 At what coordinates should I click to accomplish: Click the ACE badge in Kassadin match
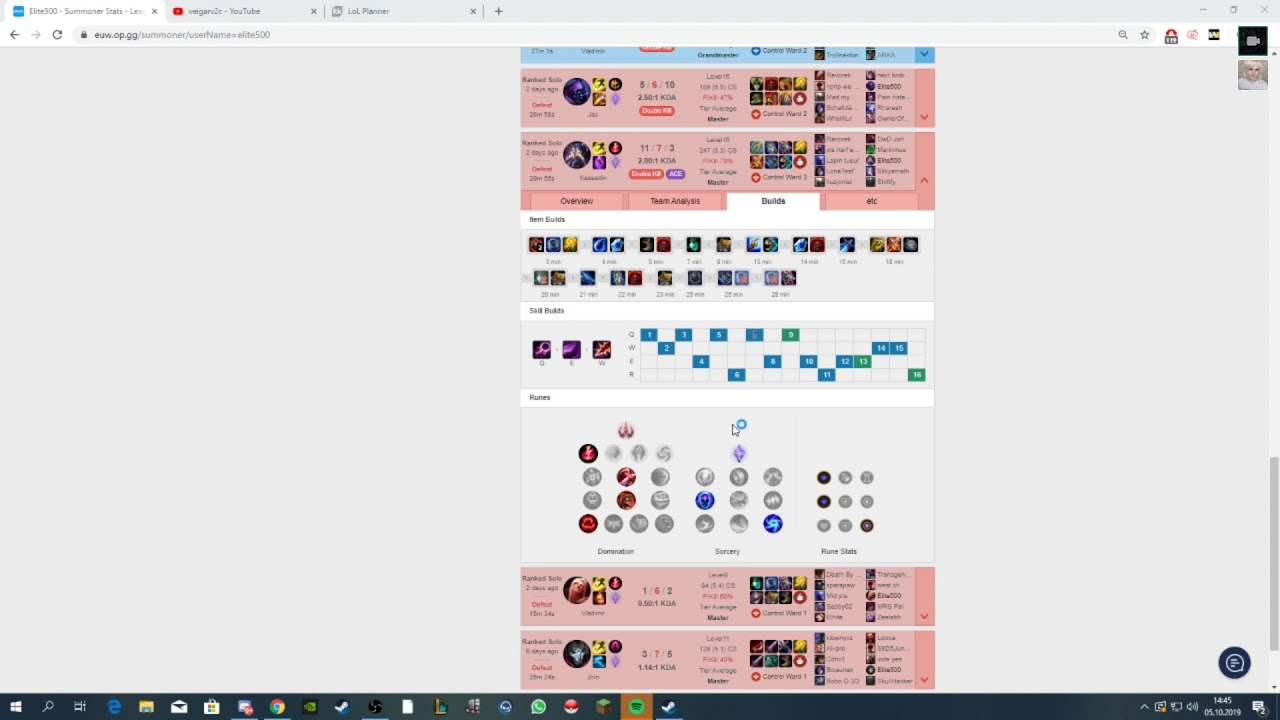click(x=676, y=174)
